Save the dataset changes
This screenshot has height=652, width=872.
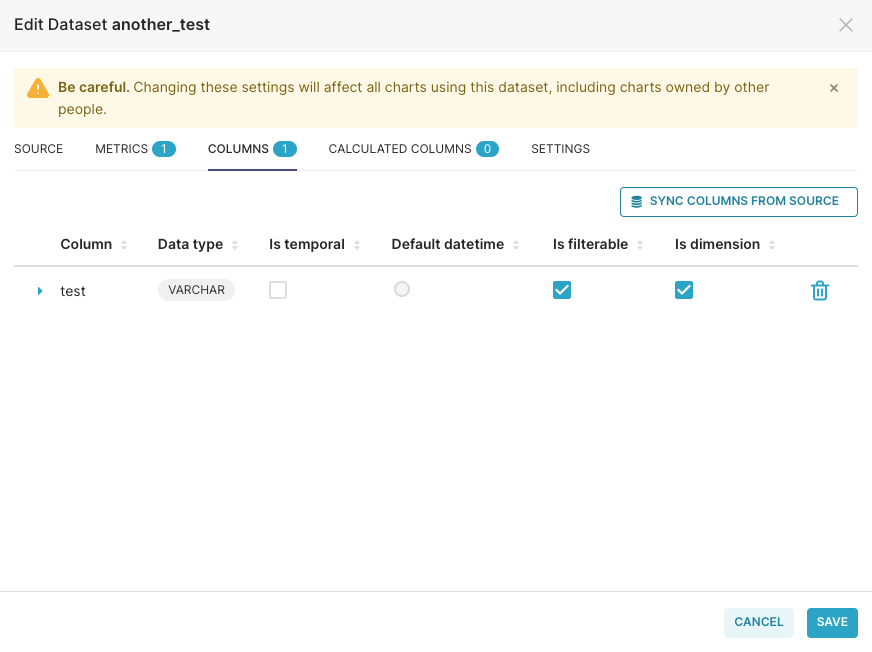(832, 622)
